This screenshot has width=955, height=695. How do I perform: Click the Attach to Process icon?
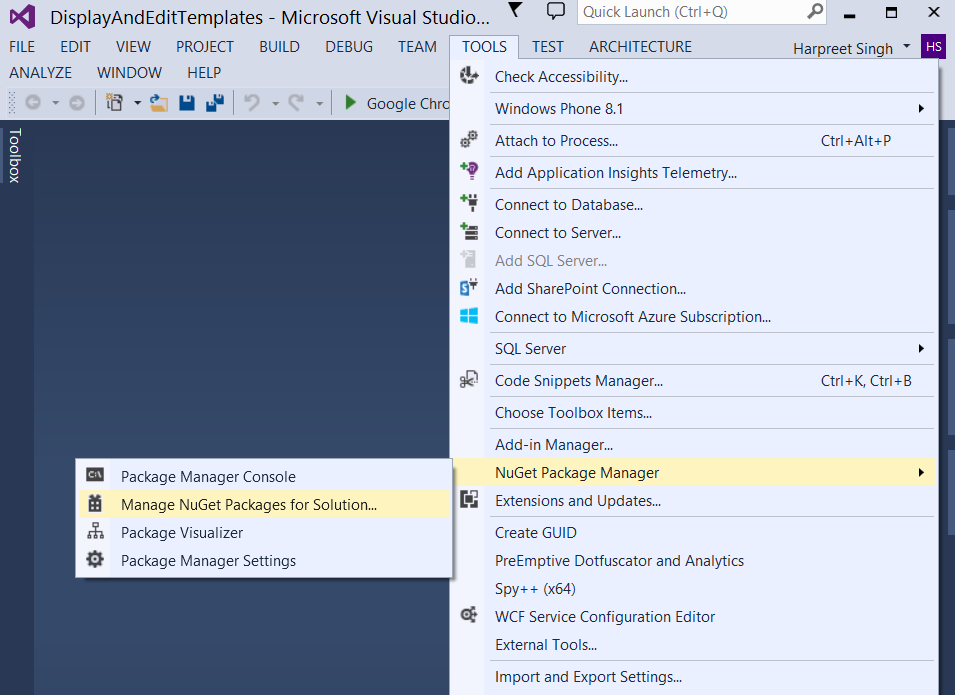pyautogui.click(x=469, y=141)
